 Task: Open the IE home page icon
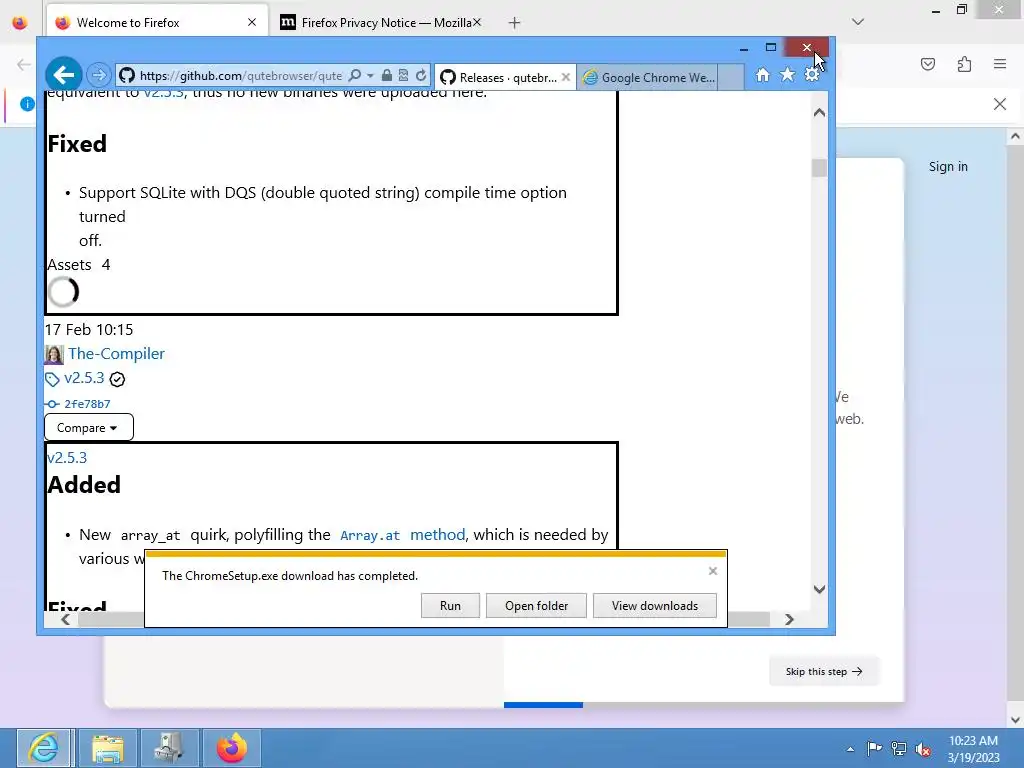[x=763, y=75]
